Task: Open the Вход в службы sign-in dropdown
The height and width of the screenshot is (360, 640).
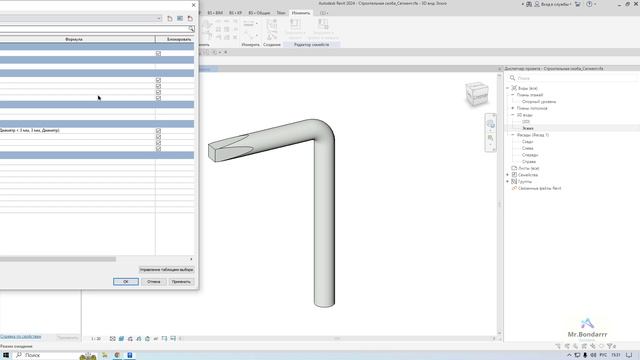Action: (553, 4)
